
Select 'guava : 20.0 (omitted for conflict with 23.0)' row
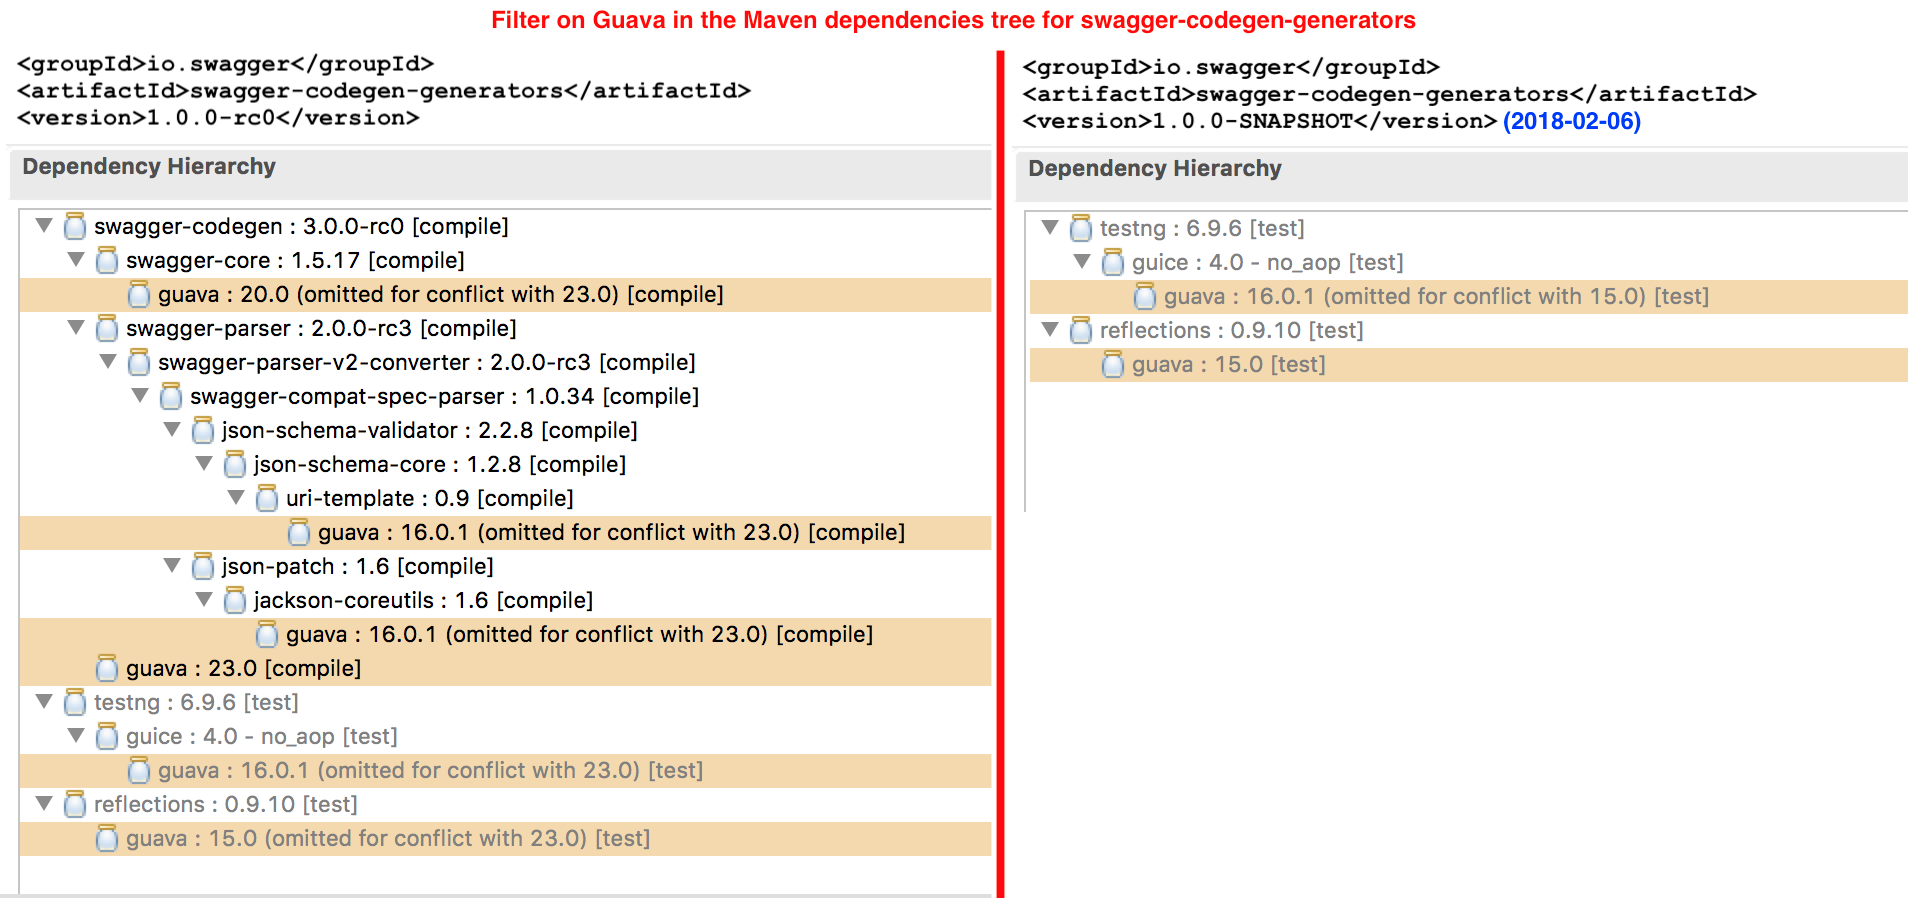click(505, 295)
